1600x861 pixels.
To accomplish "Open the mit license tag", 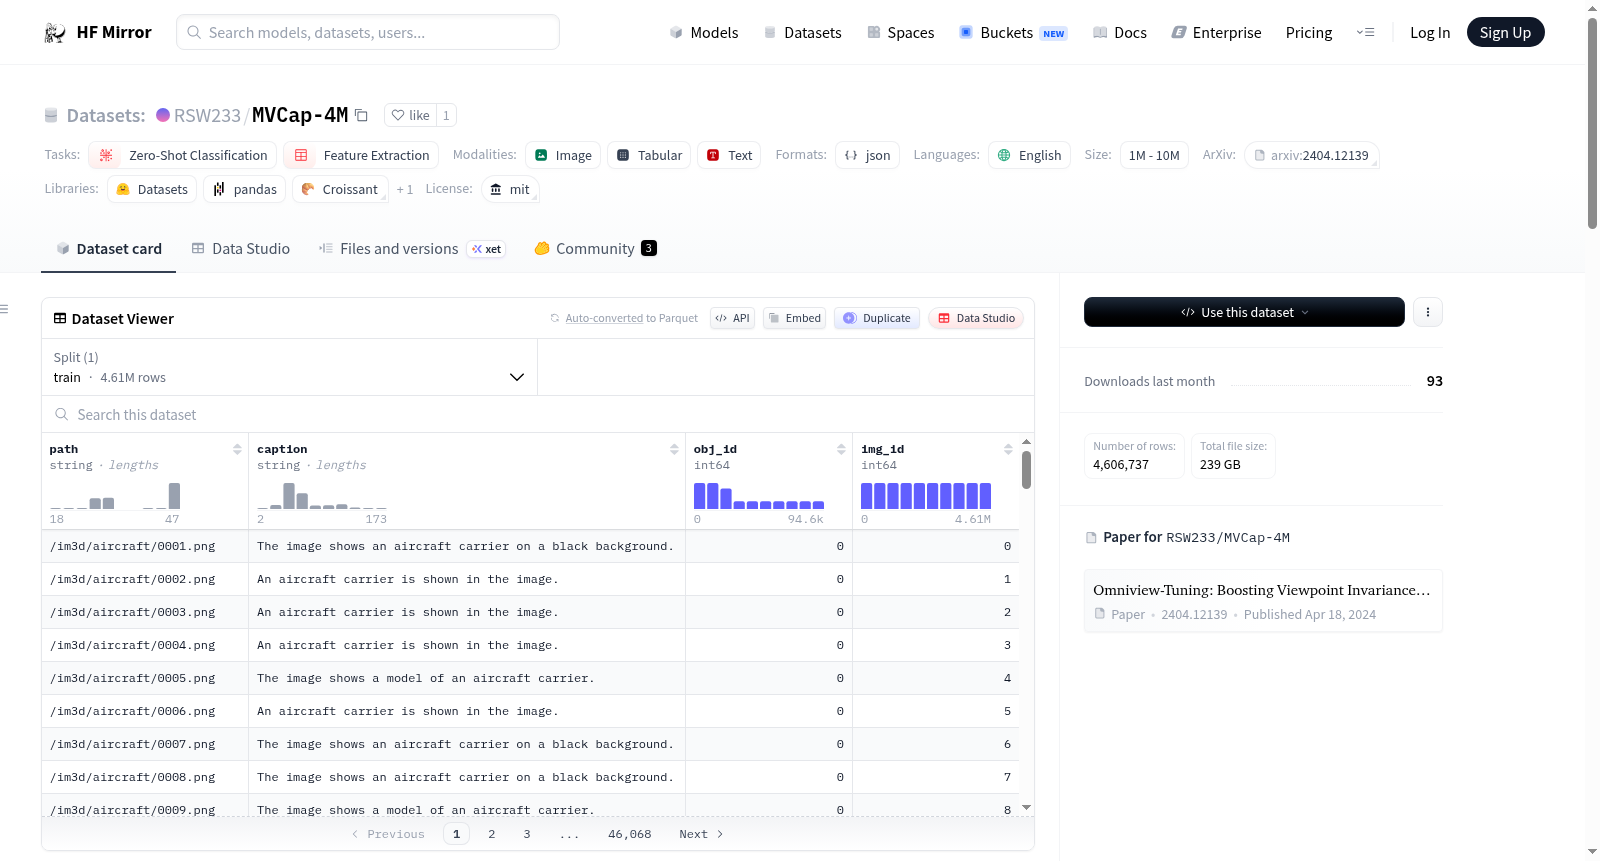I will tap(510, 189).
